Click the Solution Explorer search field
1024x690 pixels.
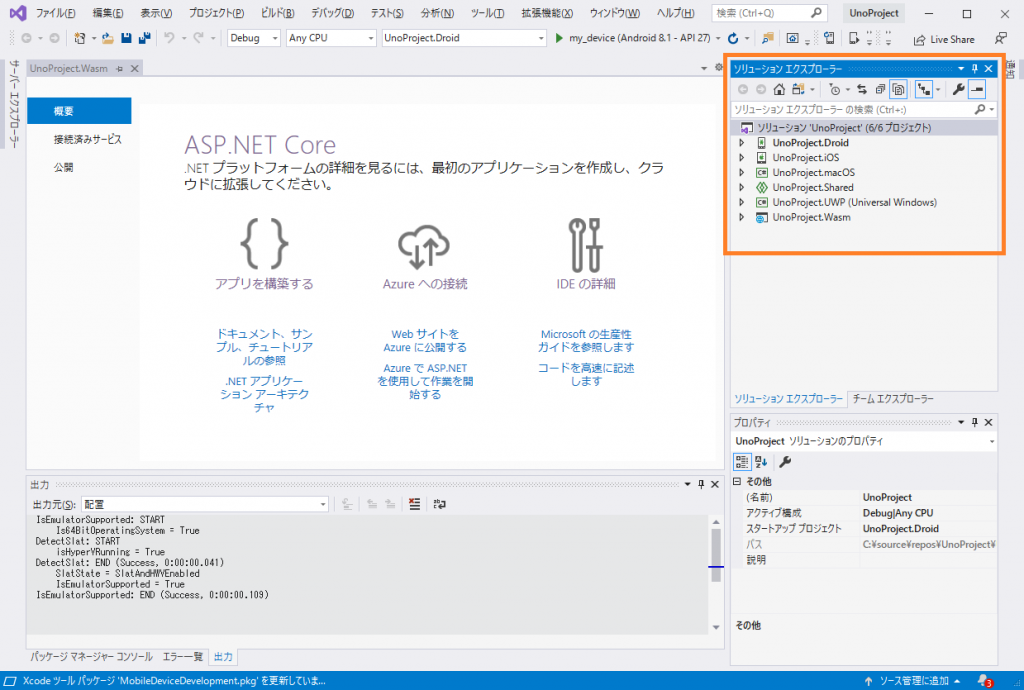(x=852, y=109)
